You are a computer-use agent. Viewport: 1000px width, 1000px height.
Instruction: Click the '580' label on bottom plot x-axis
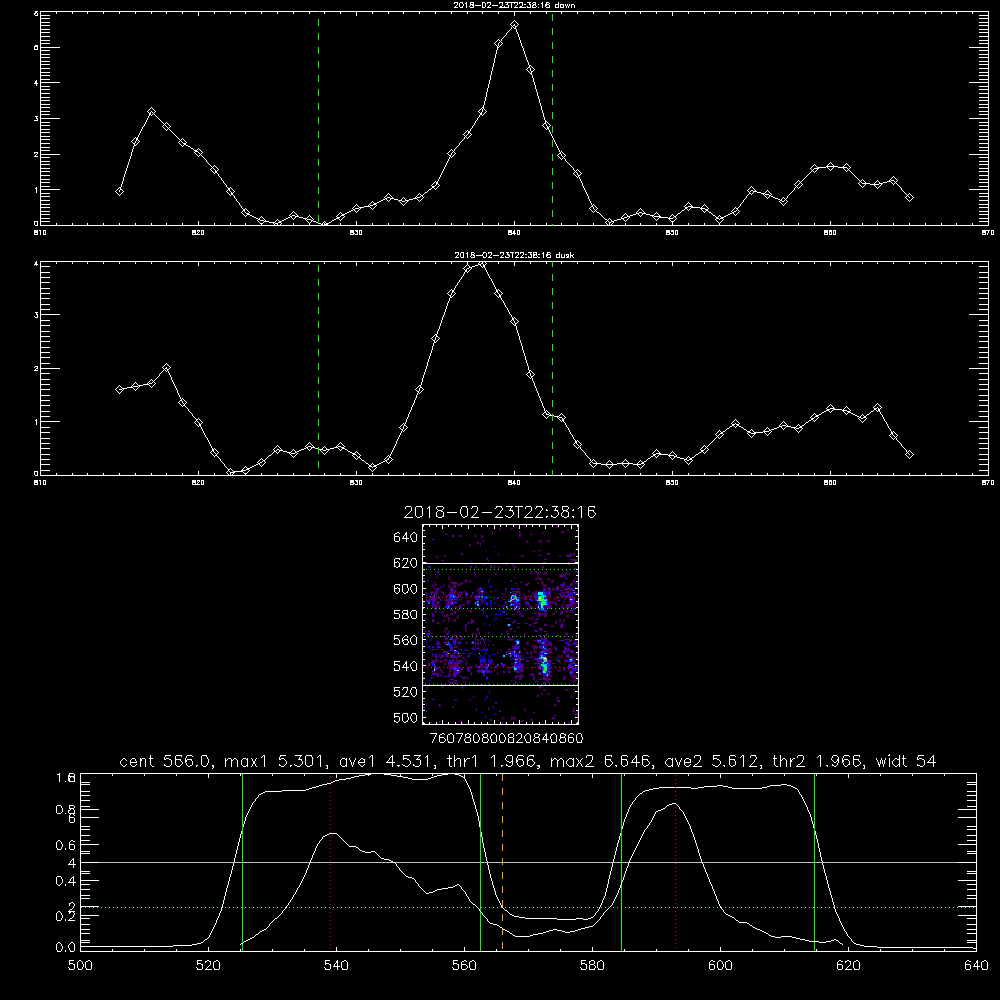(x=592, y=966)
